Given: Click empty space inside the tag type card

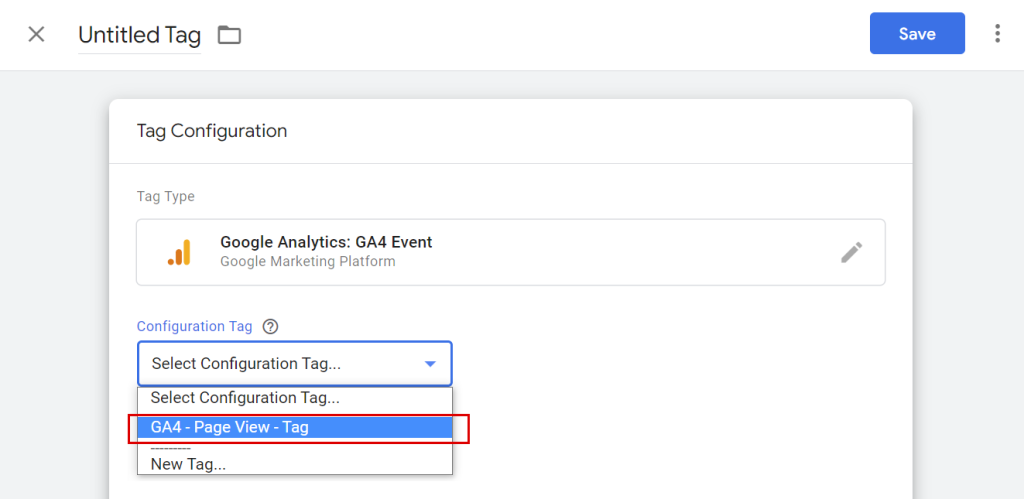Looking at the screenshot, I should [620, 252].
